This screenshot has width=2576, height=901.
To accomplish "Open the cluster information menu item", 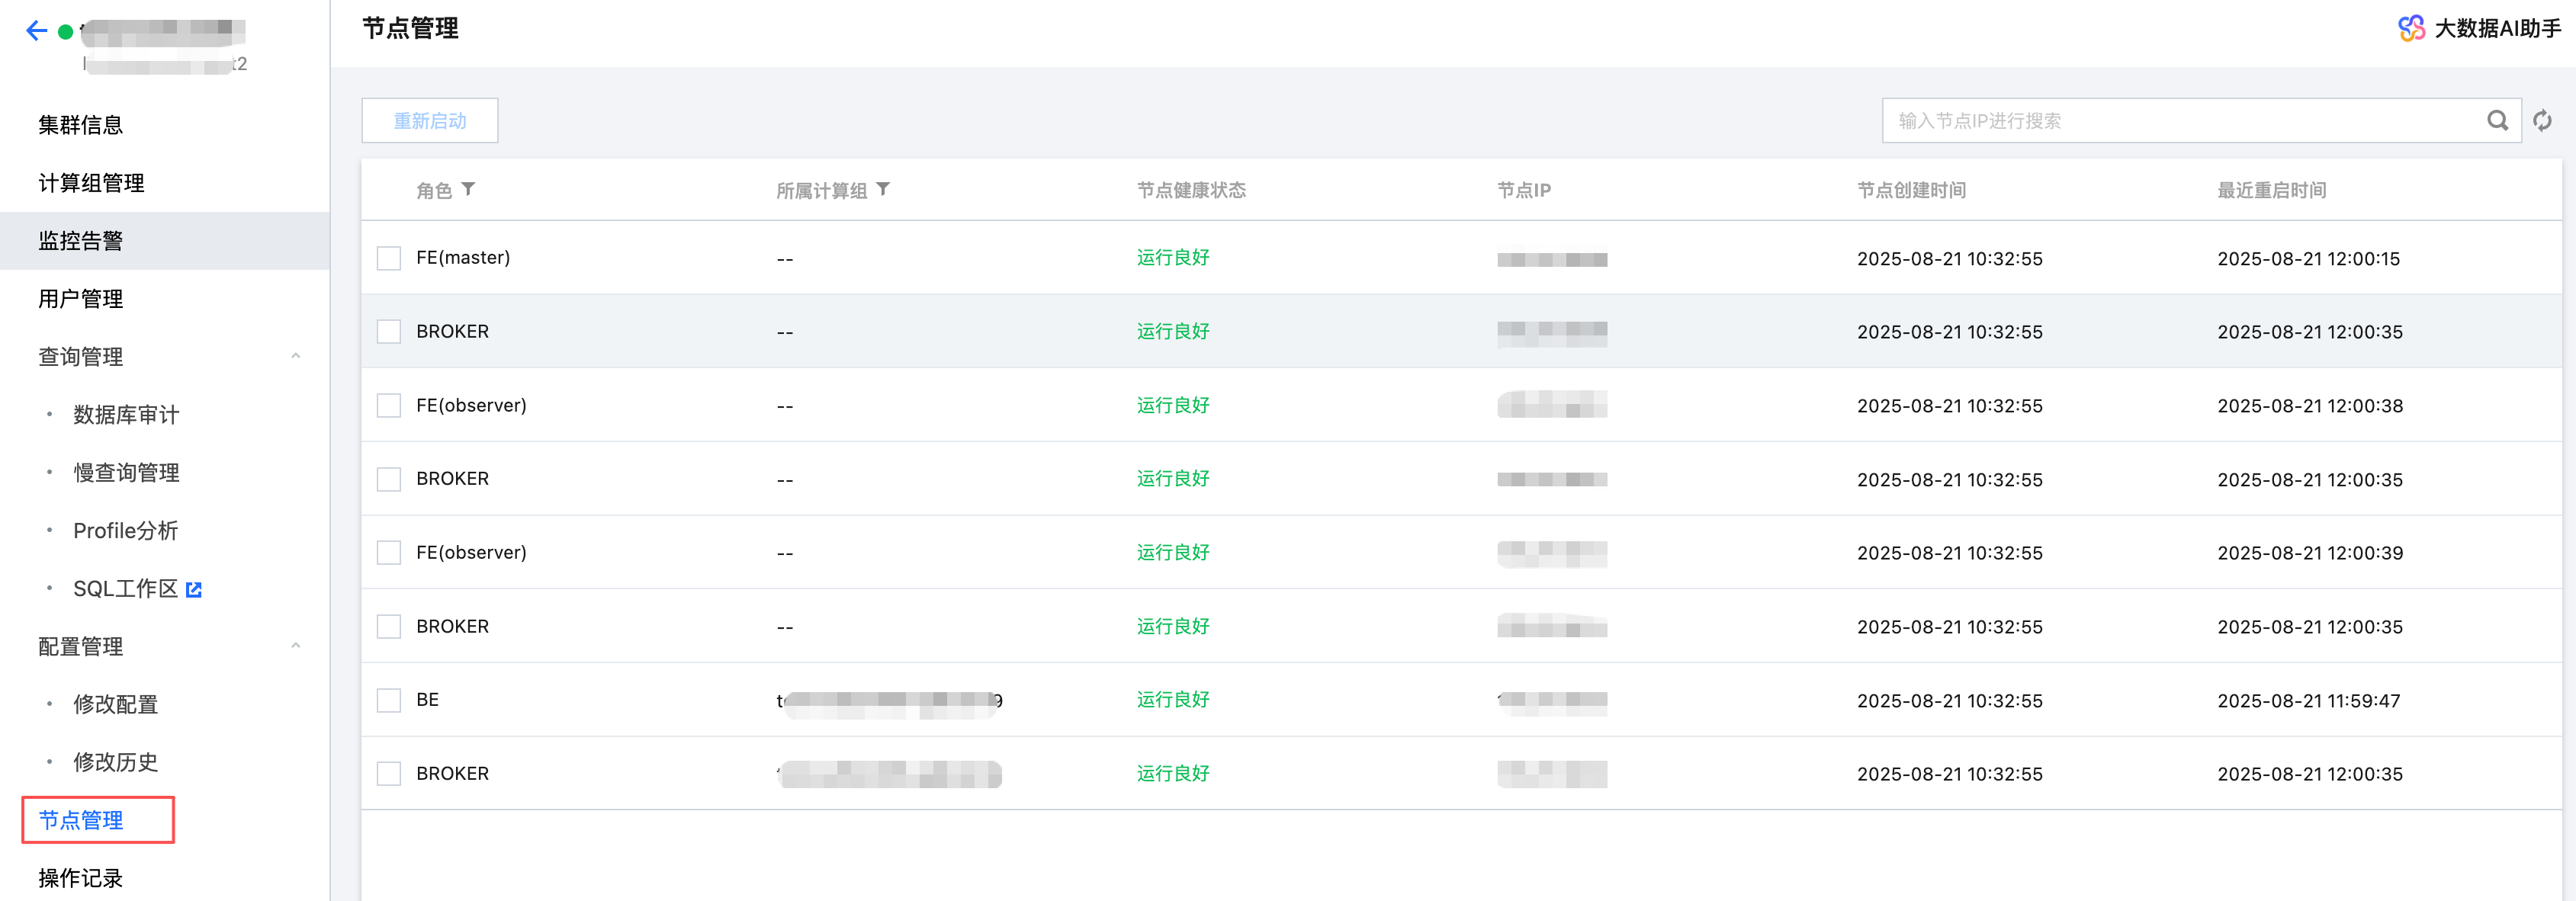I will pos(81,125).
